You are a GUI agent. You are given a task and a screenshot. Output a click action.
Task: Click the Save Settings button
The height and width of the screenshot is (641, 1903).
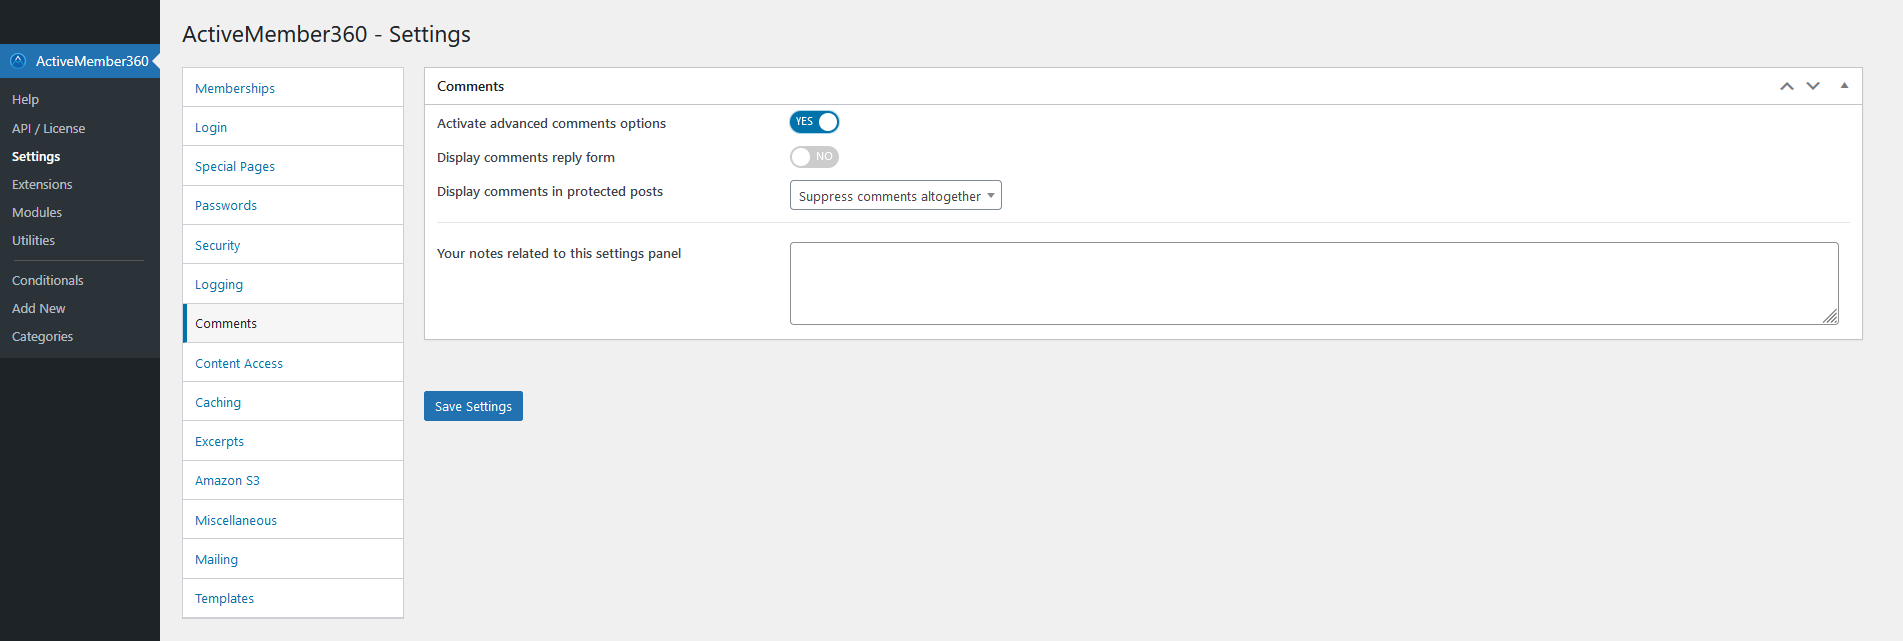(x=473, y=406)
